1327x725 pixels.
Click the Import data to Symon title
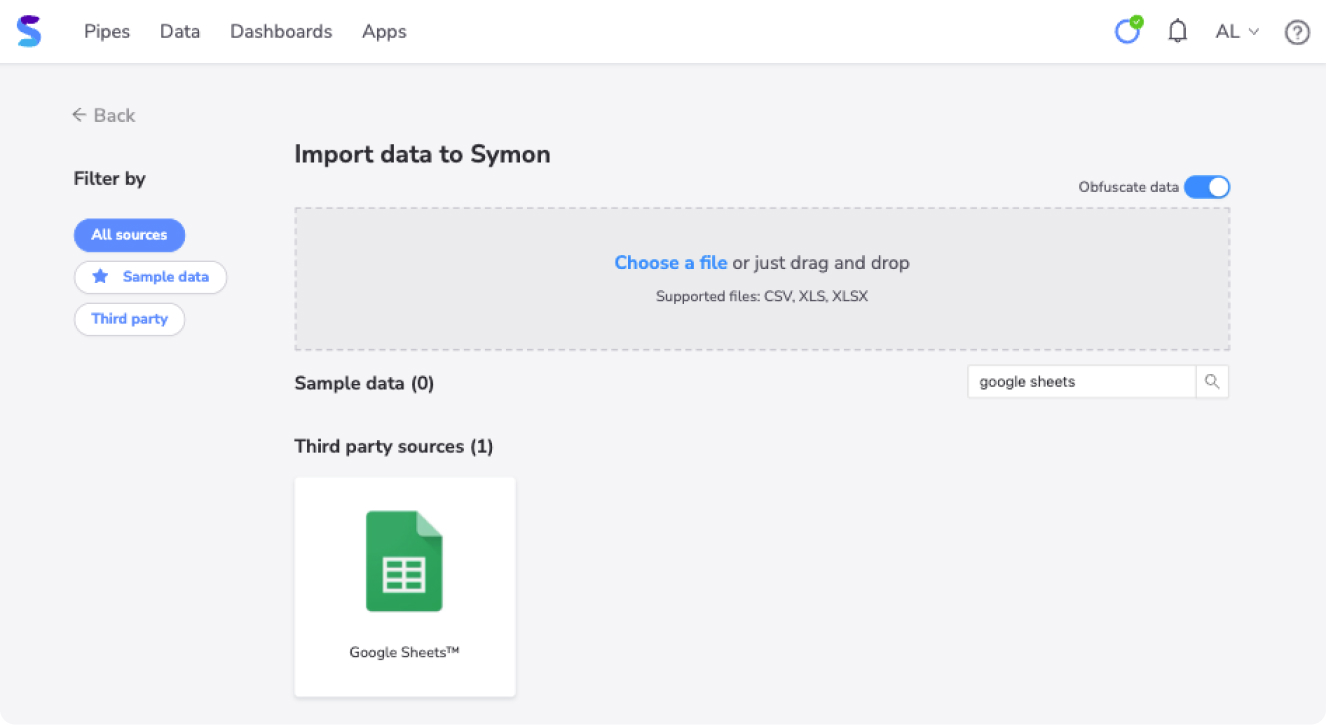tap(422, 154)
